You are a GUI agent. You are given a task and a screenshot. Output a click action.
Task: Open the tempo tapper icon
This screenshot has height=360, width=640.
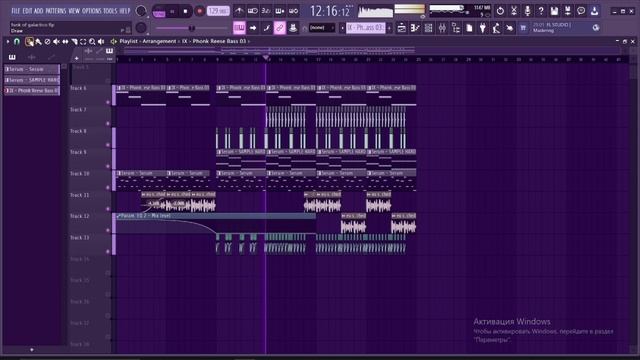click(496, 28)
